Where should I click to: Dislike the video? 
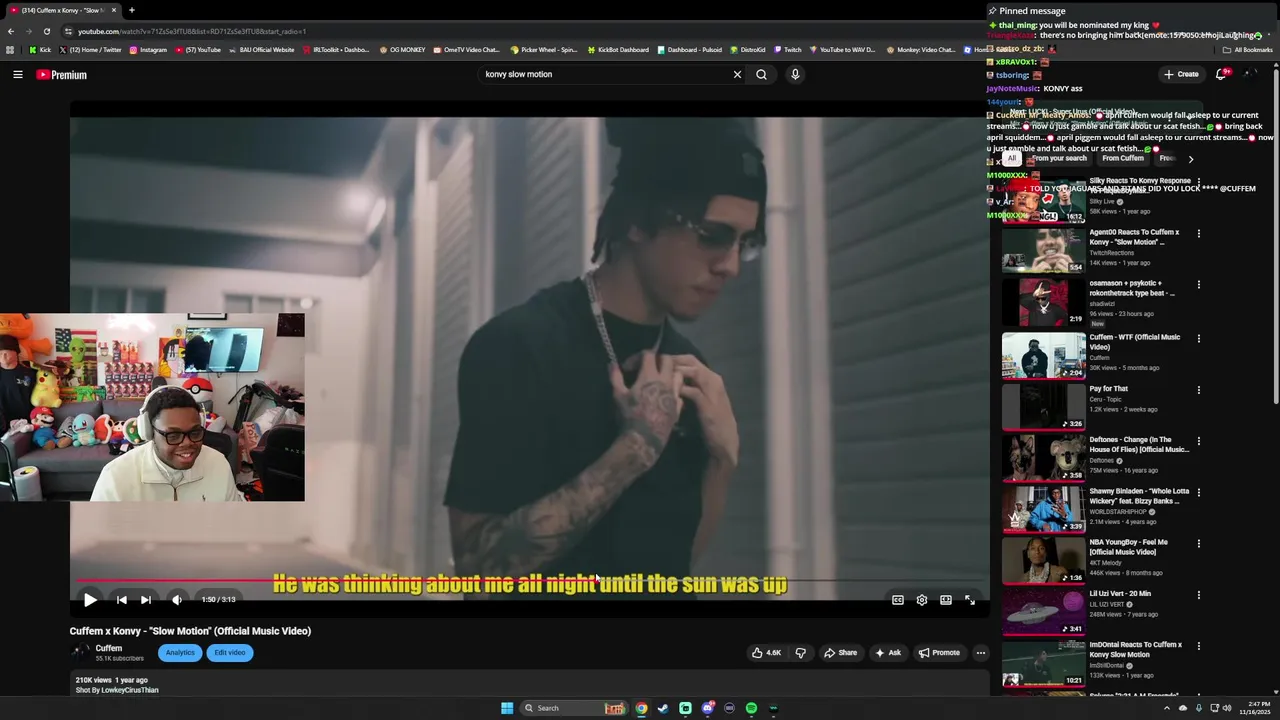(800, 653)
